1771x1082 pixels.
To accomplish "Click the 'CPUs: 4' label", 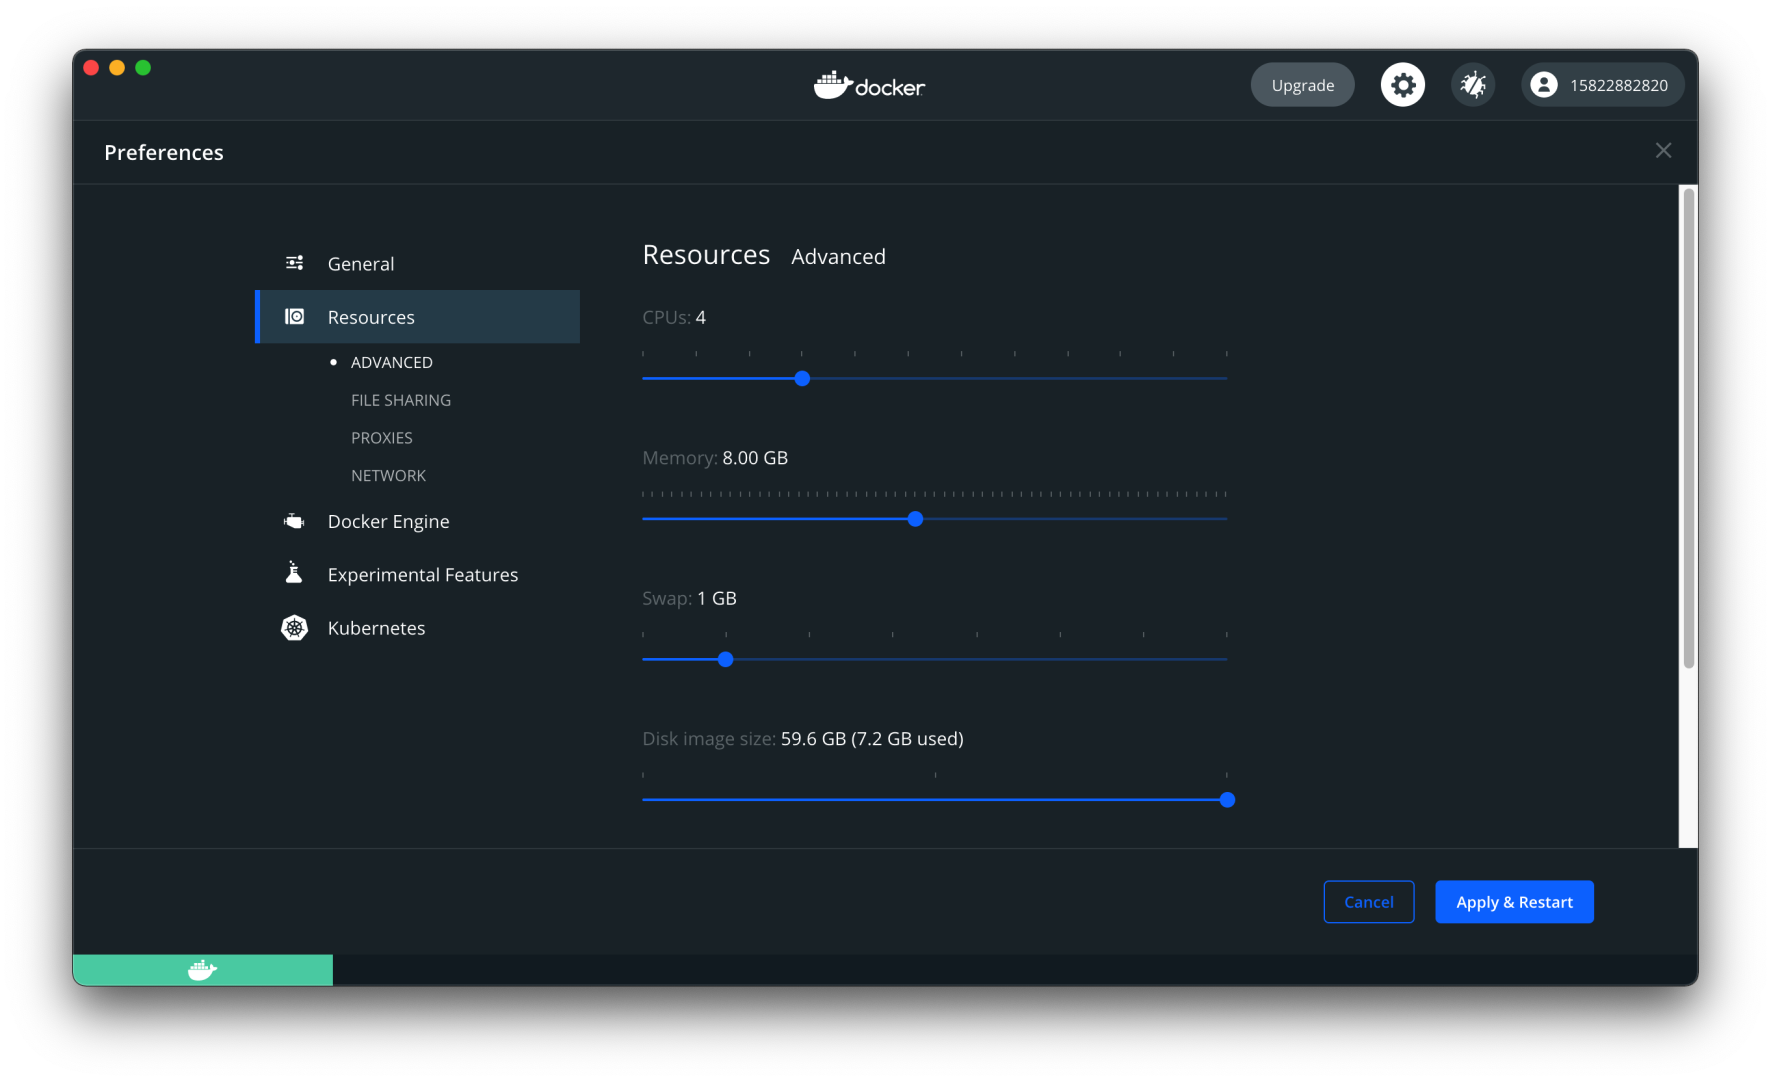I will point(674,317).
